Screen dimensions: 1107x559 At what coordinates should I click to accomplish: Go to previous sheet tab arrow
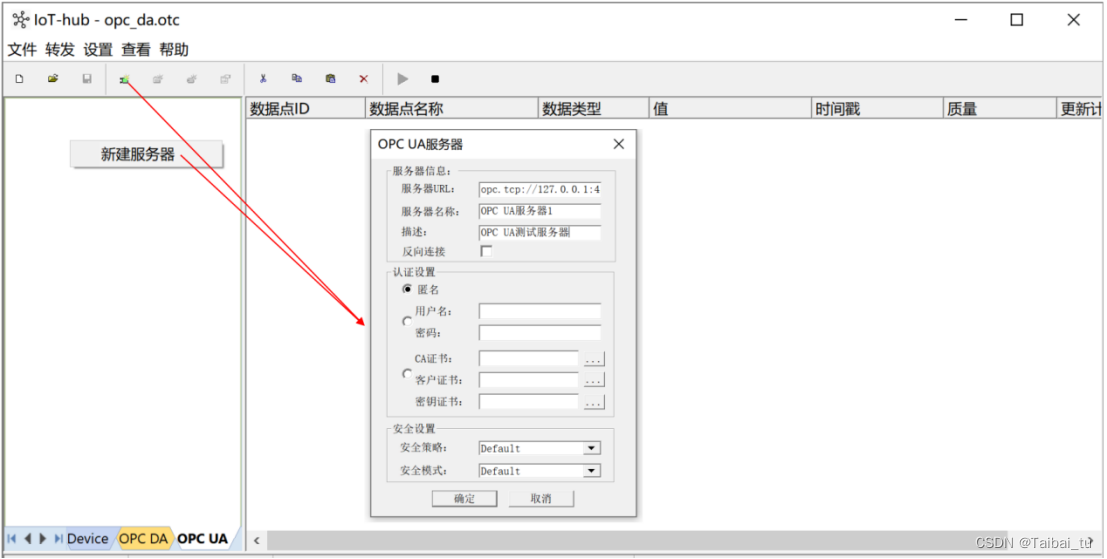(27, 539)
